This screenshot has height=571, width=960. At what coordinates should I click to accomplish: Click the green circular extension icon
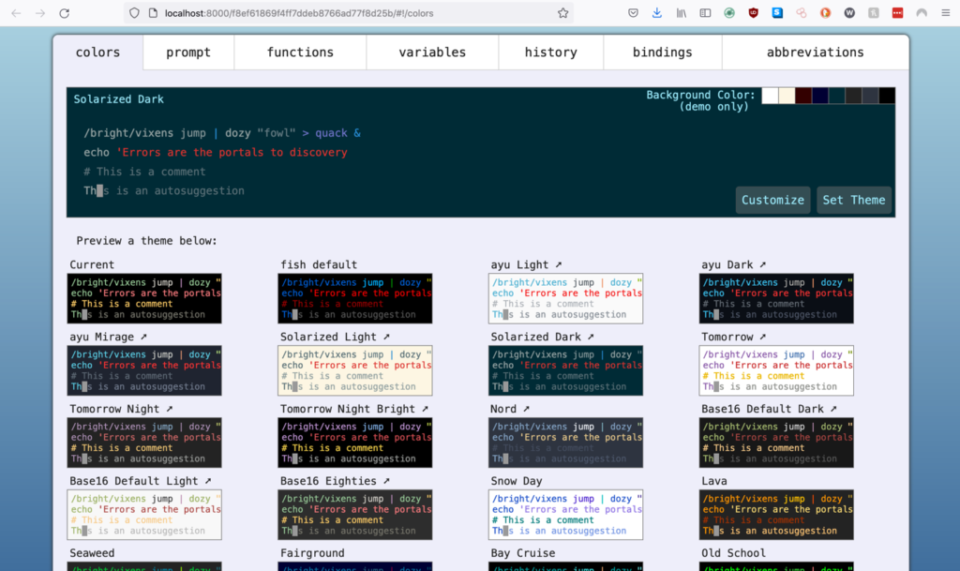coord(729,13)
